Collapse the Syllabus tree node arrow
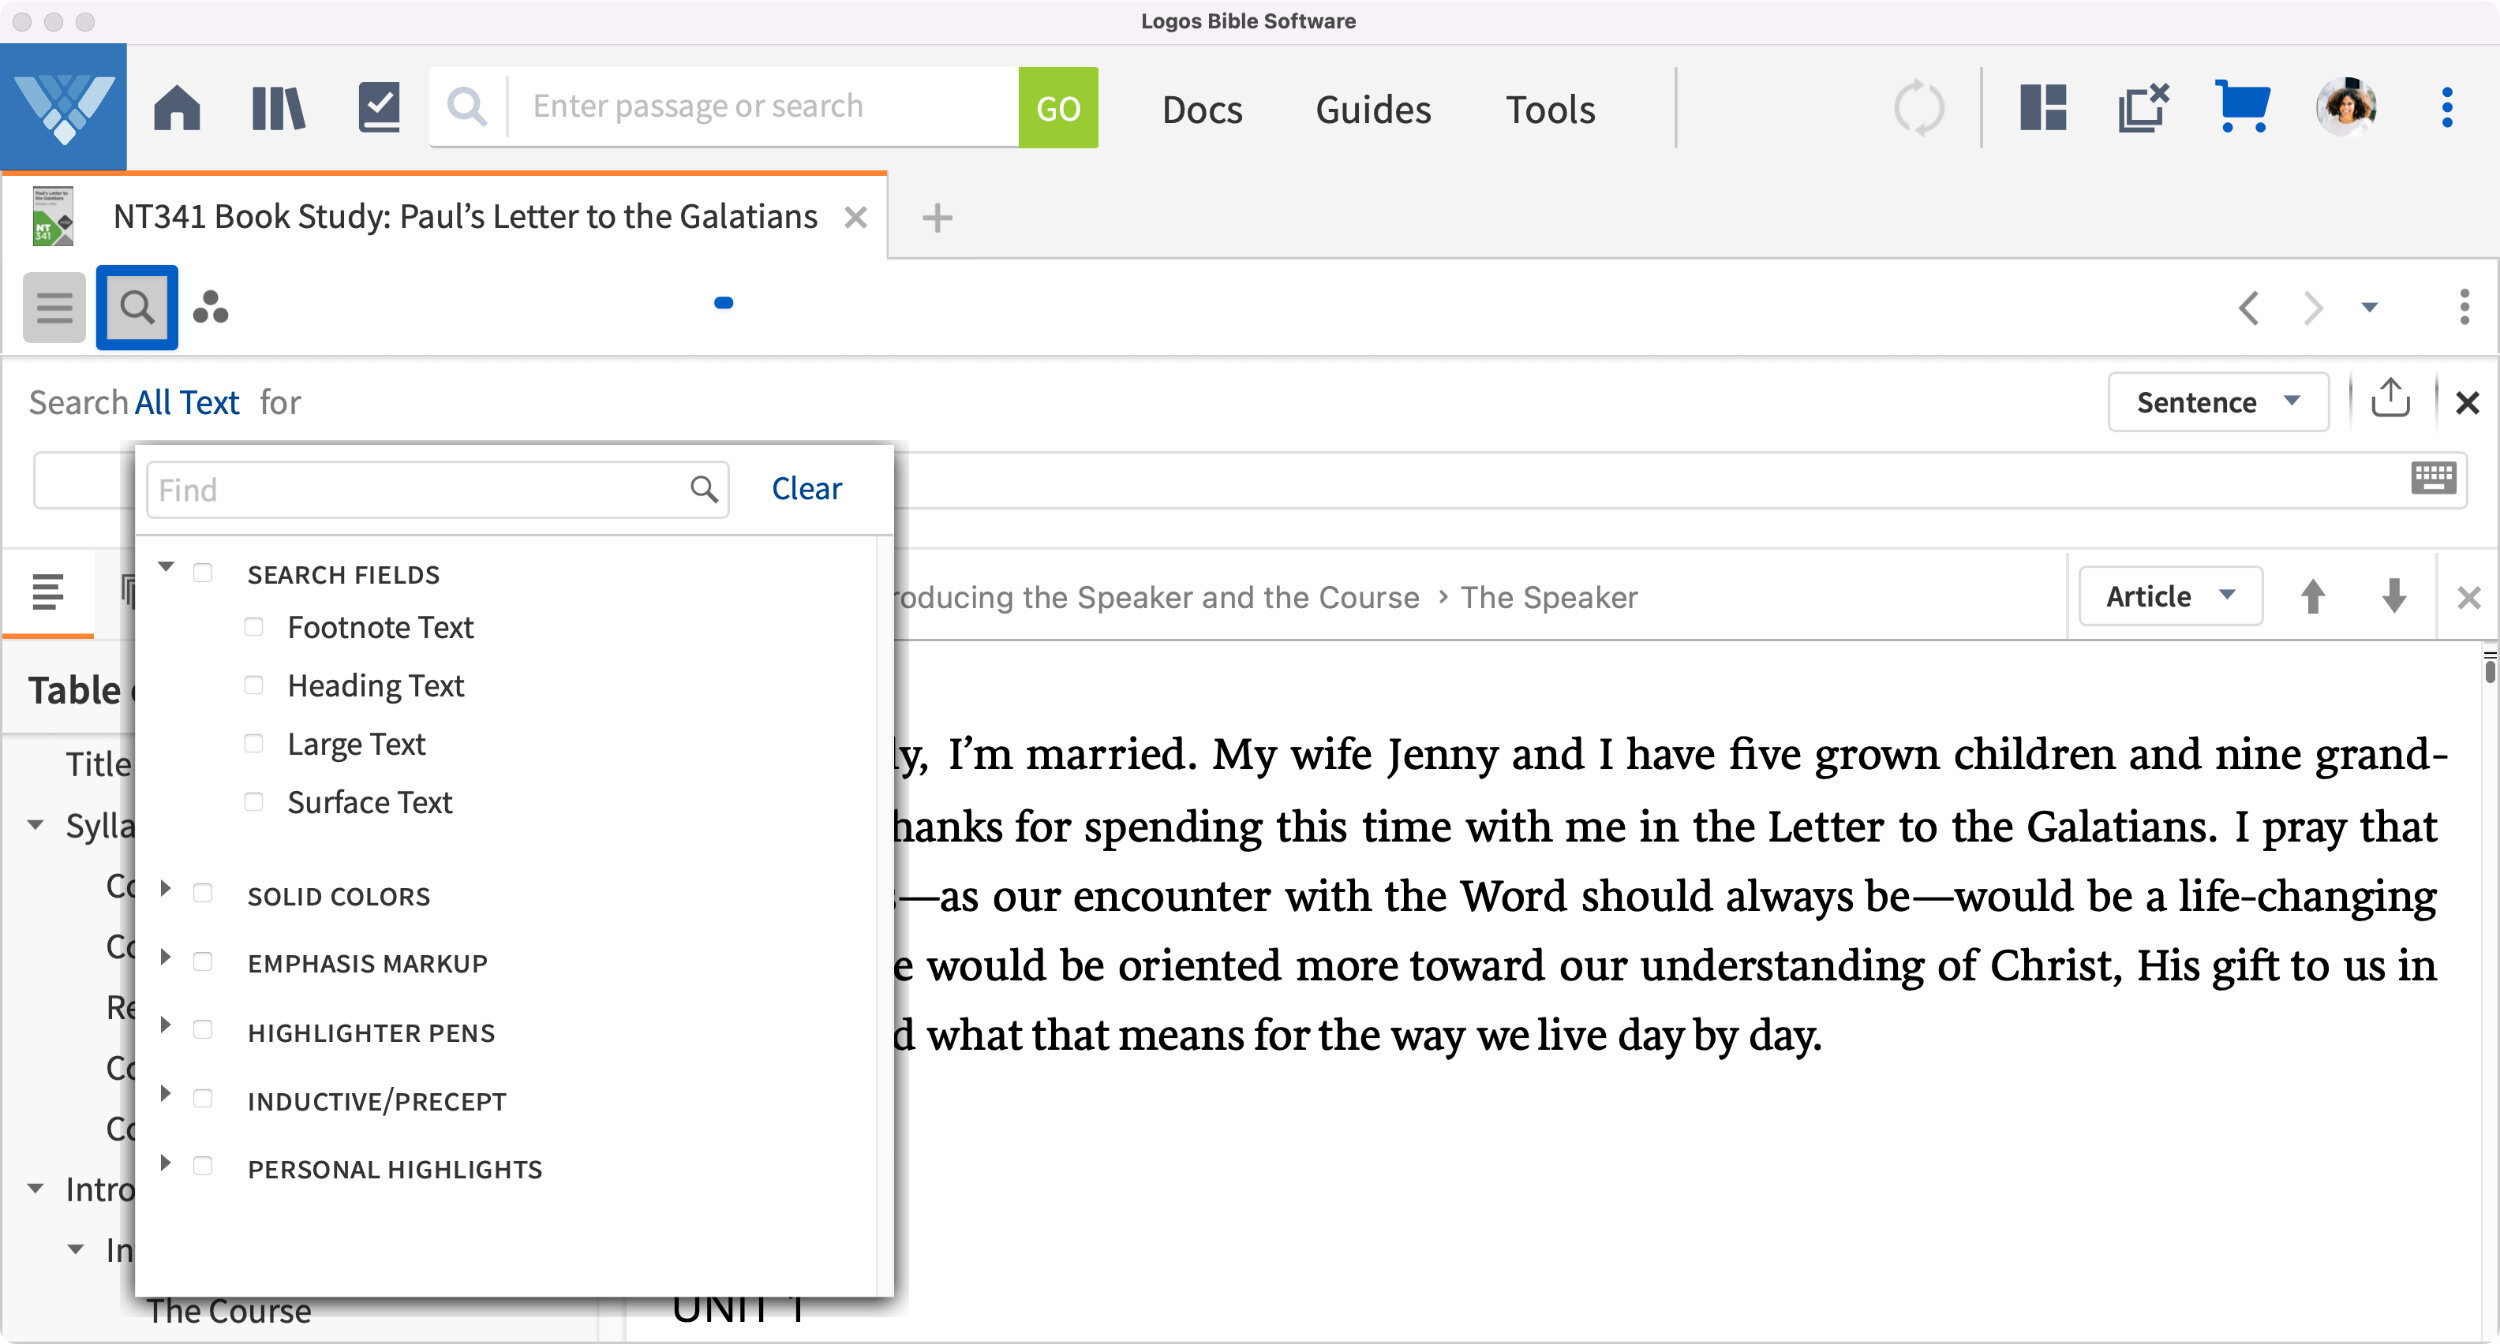Image resolution: width=2500 pixels, height=1344 pixels. click(x=36, y=825)
